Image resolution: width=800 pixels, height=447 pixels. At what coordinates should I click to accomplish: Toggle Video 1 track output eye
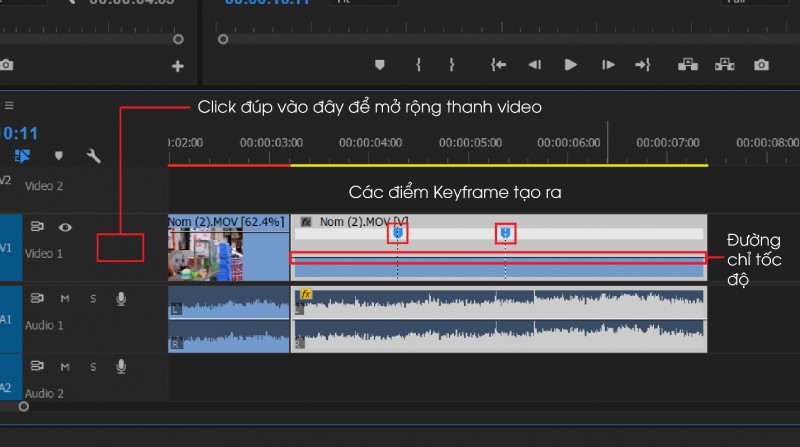click(x=65, y=227)
